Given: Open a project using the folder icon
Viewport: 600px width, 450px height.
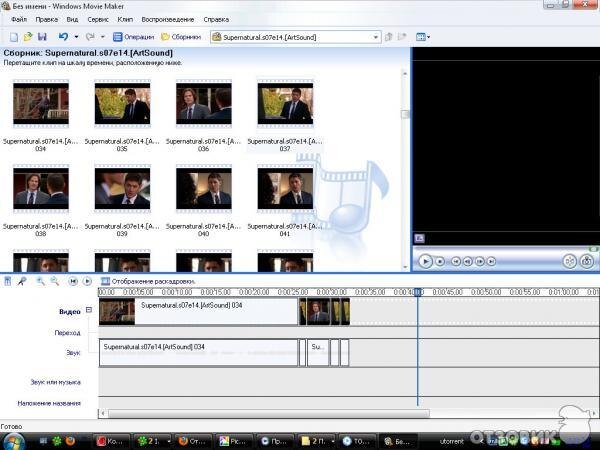Looking at the screenshot, I should click(x=28, y=37).
